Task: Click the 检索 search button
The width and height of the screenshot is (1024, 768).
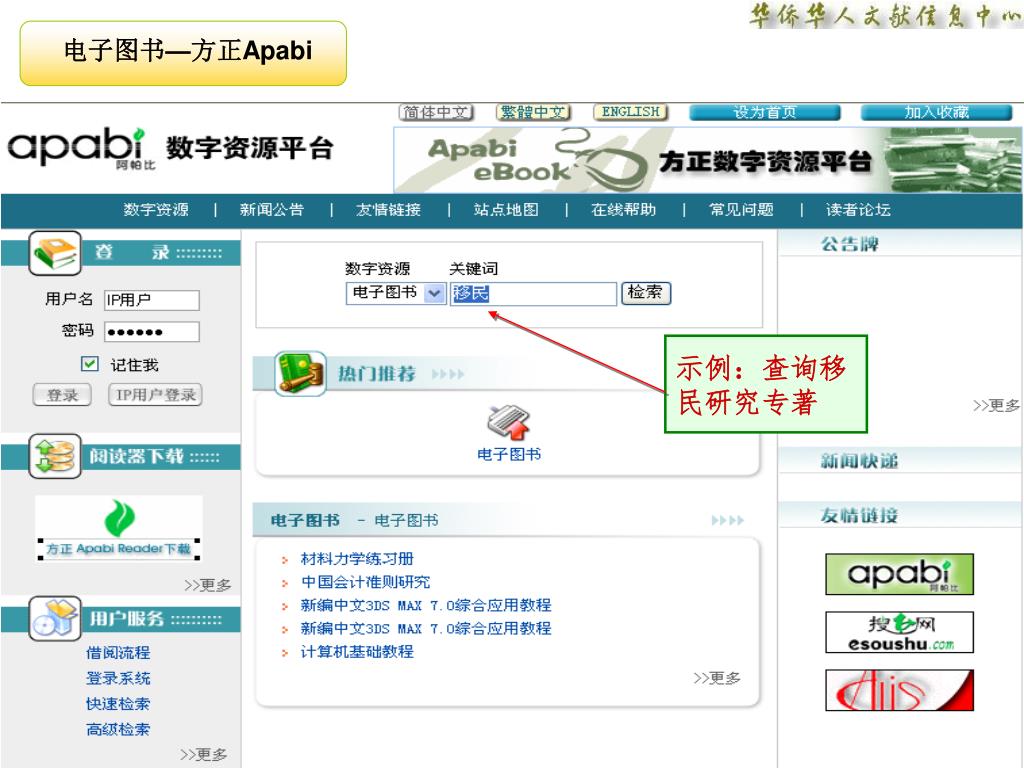Action: [x=646, y=293]
